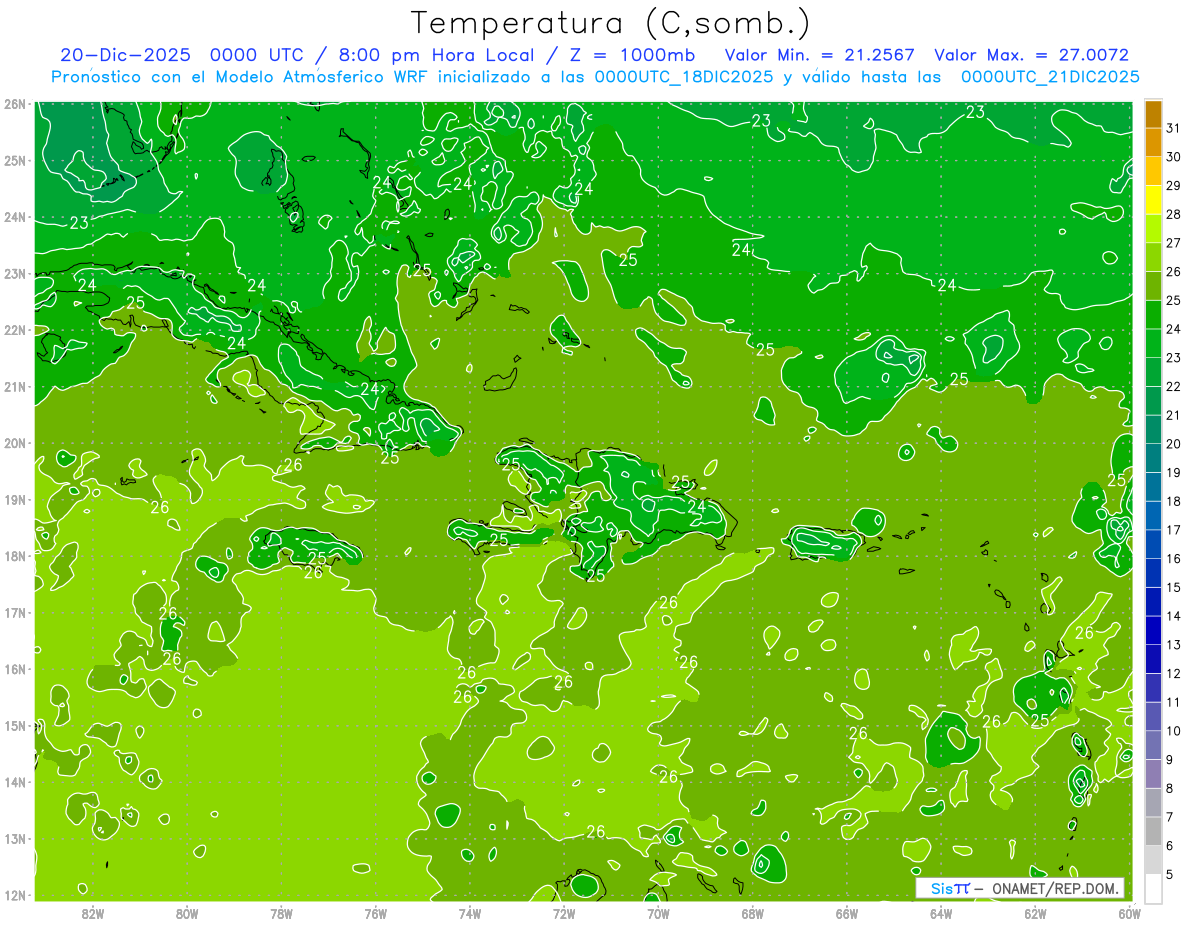This screenshot has height=927, width=1200.
Task: Click the brown color bar segment above 31
Action: [1153, 115]
